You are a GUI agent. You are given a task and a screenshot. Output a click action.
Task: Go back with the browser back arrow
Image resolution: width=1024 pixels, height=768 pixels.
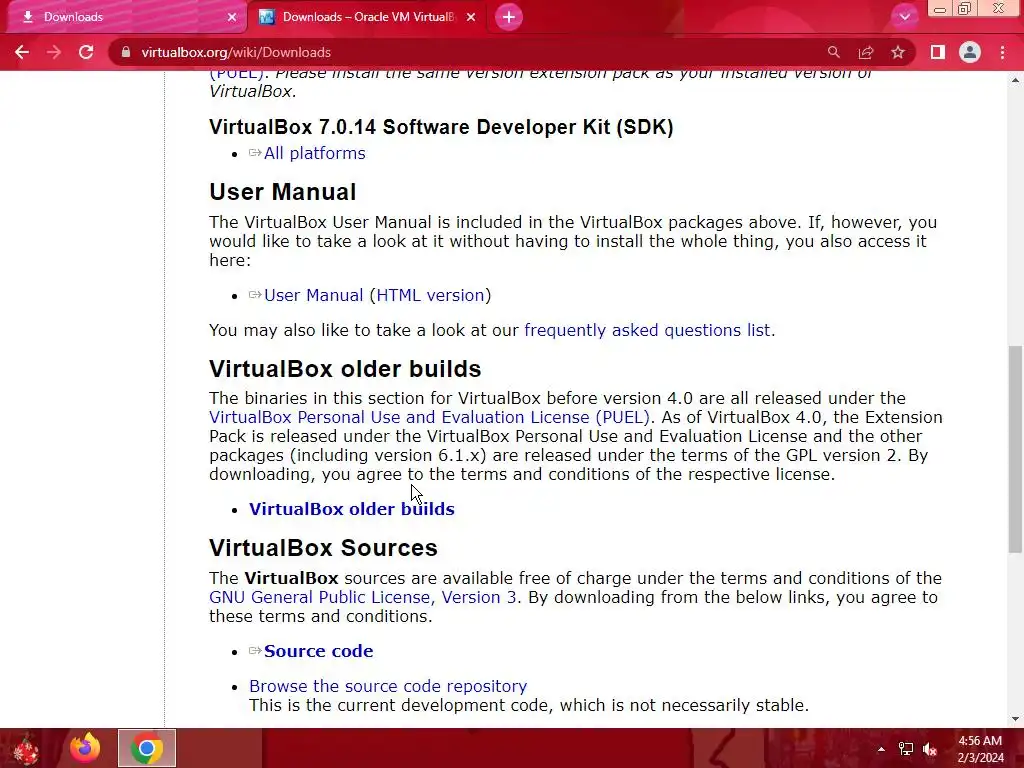(x=22, y=52)
